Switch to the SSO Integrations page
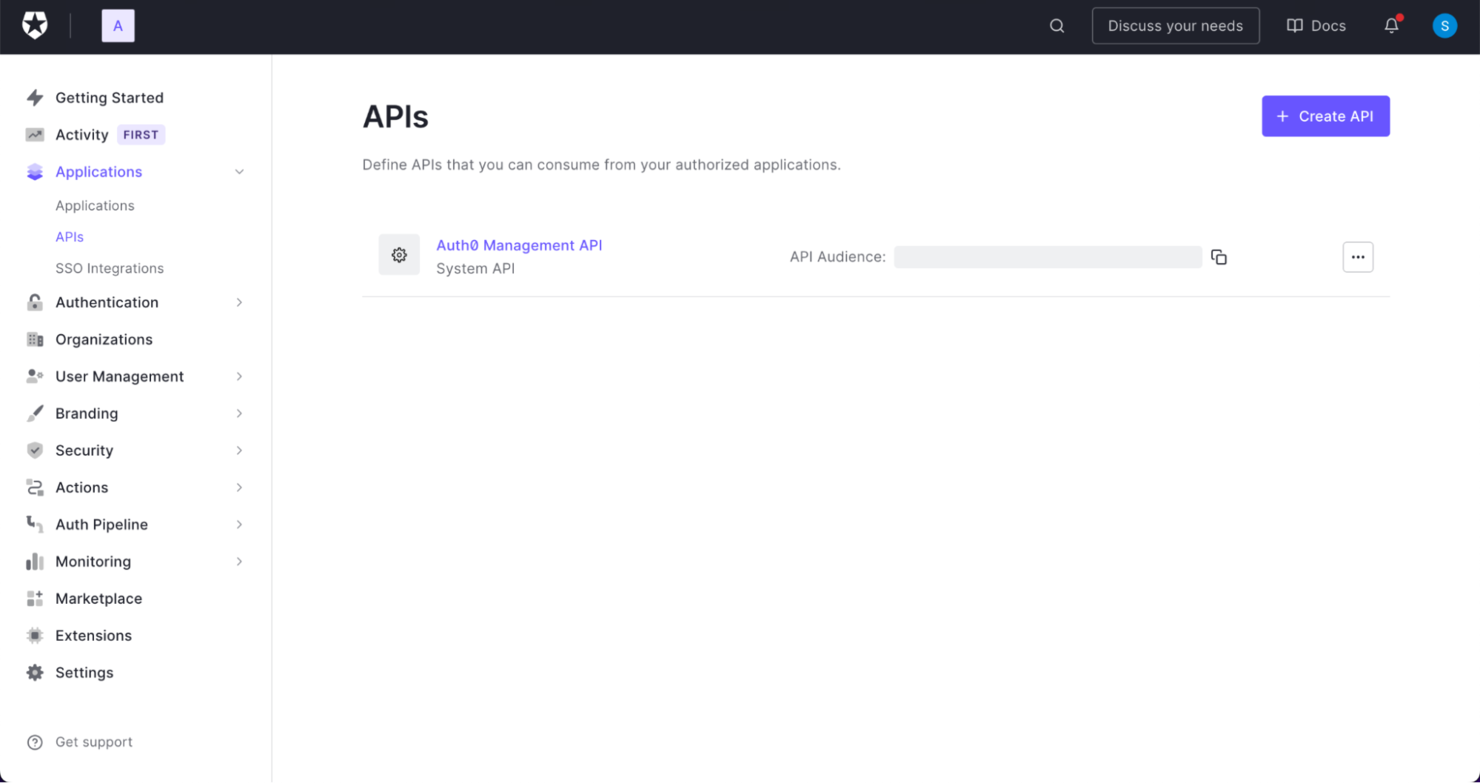 click(x=110, y=268)
